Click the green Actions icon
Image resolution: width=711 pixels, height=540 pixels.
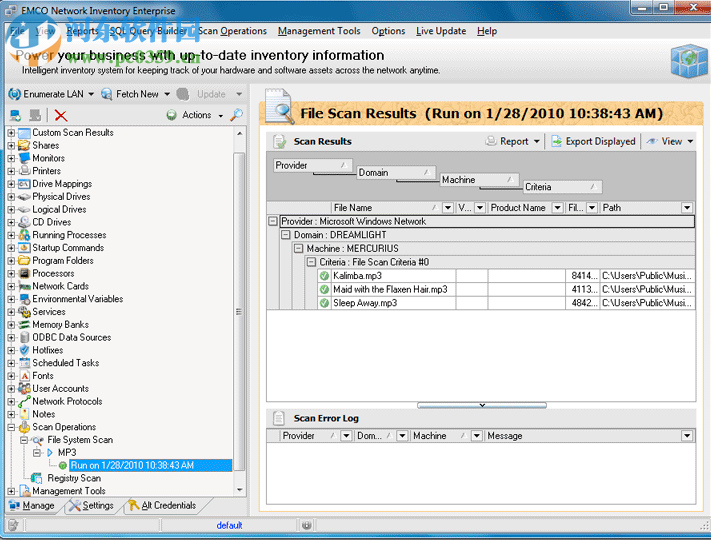pyautogui.click(x=171, y=115)
